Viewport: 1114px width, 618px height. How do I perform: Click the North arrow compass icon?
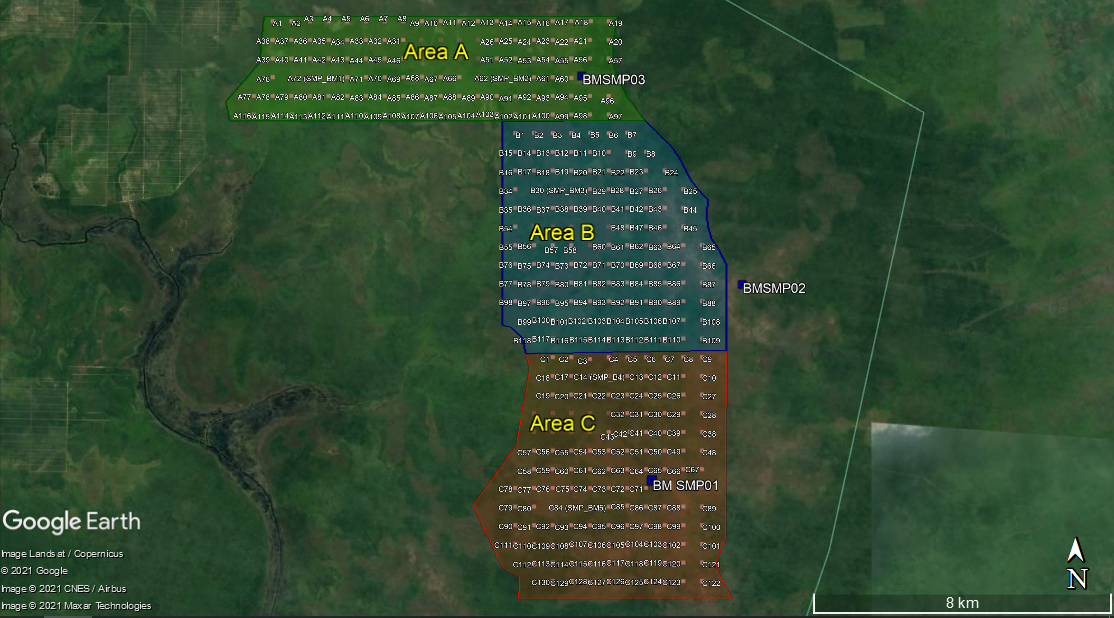point(1076,564)
